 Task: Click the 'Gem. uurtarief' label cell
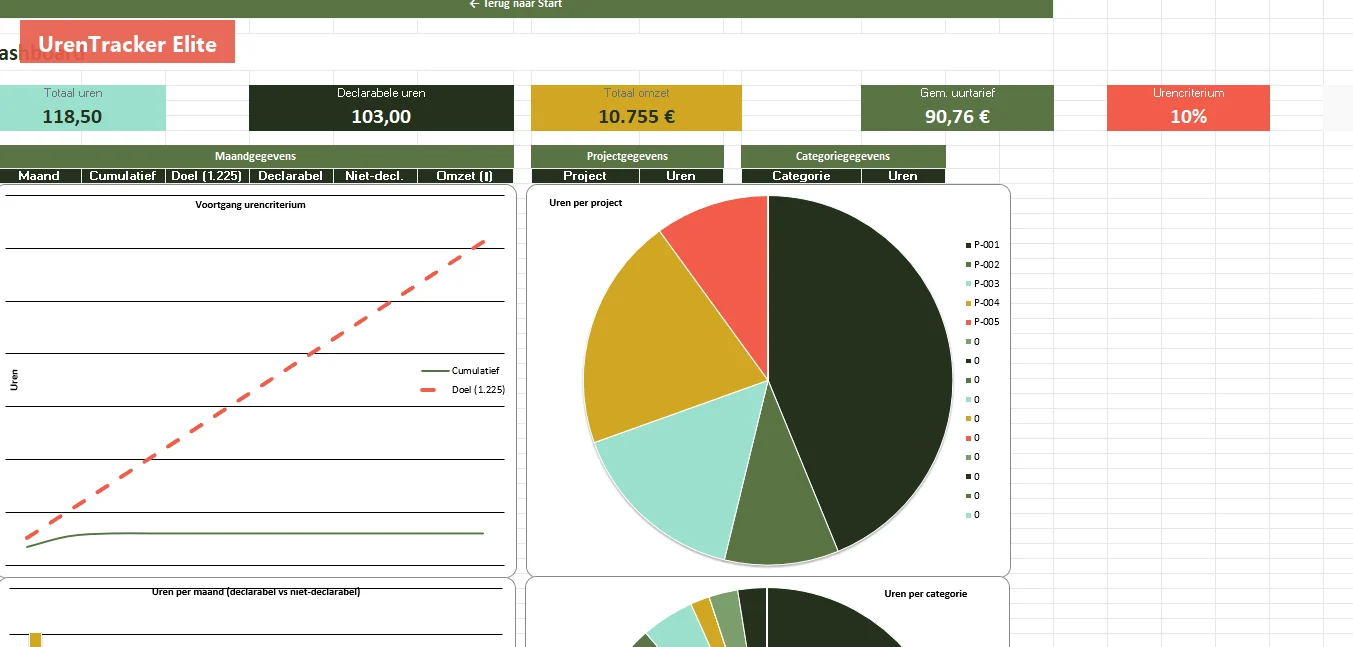click(x=957, y=93)
